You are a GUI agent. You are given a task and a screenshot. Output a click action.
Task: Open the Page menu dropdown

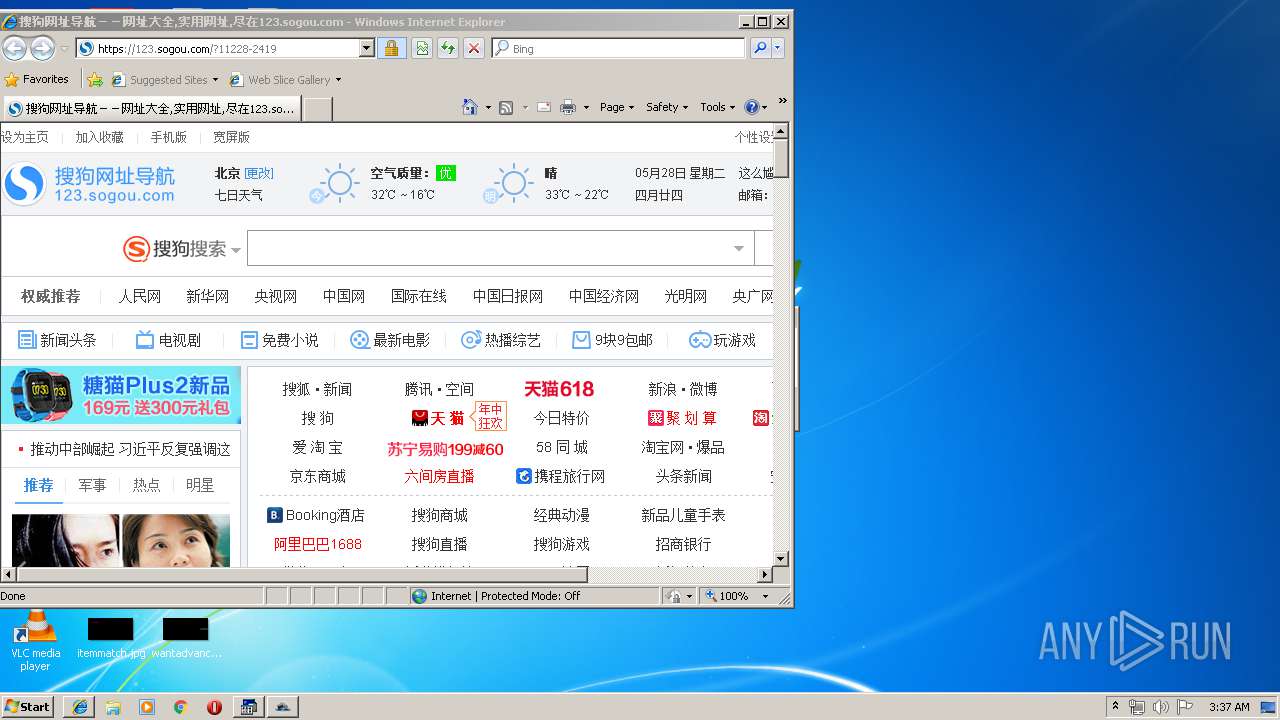click(x=616, y=107)
